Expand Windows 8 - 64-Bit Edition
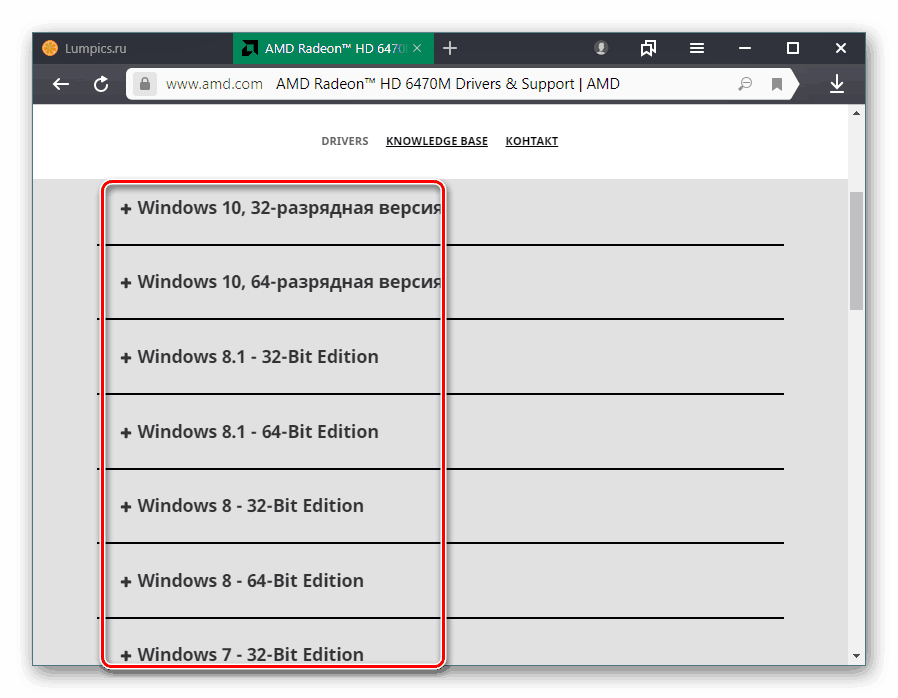The height and width of the screenshot is (698, 898). pyautogui.click(x=242, y=581)
